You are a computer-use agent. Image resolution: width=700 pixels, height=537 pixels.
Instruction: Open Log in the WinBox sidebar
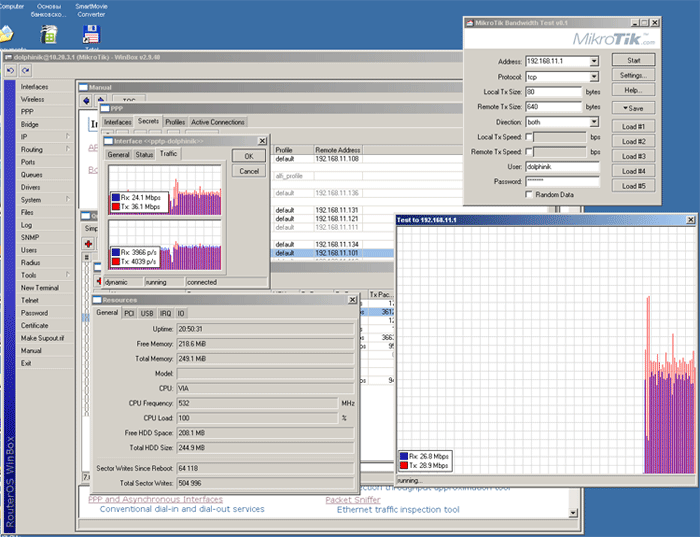tap(26, 225)
